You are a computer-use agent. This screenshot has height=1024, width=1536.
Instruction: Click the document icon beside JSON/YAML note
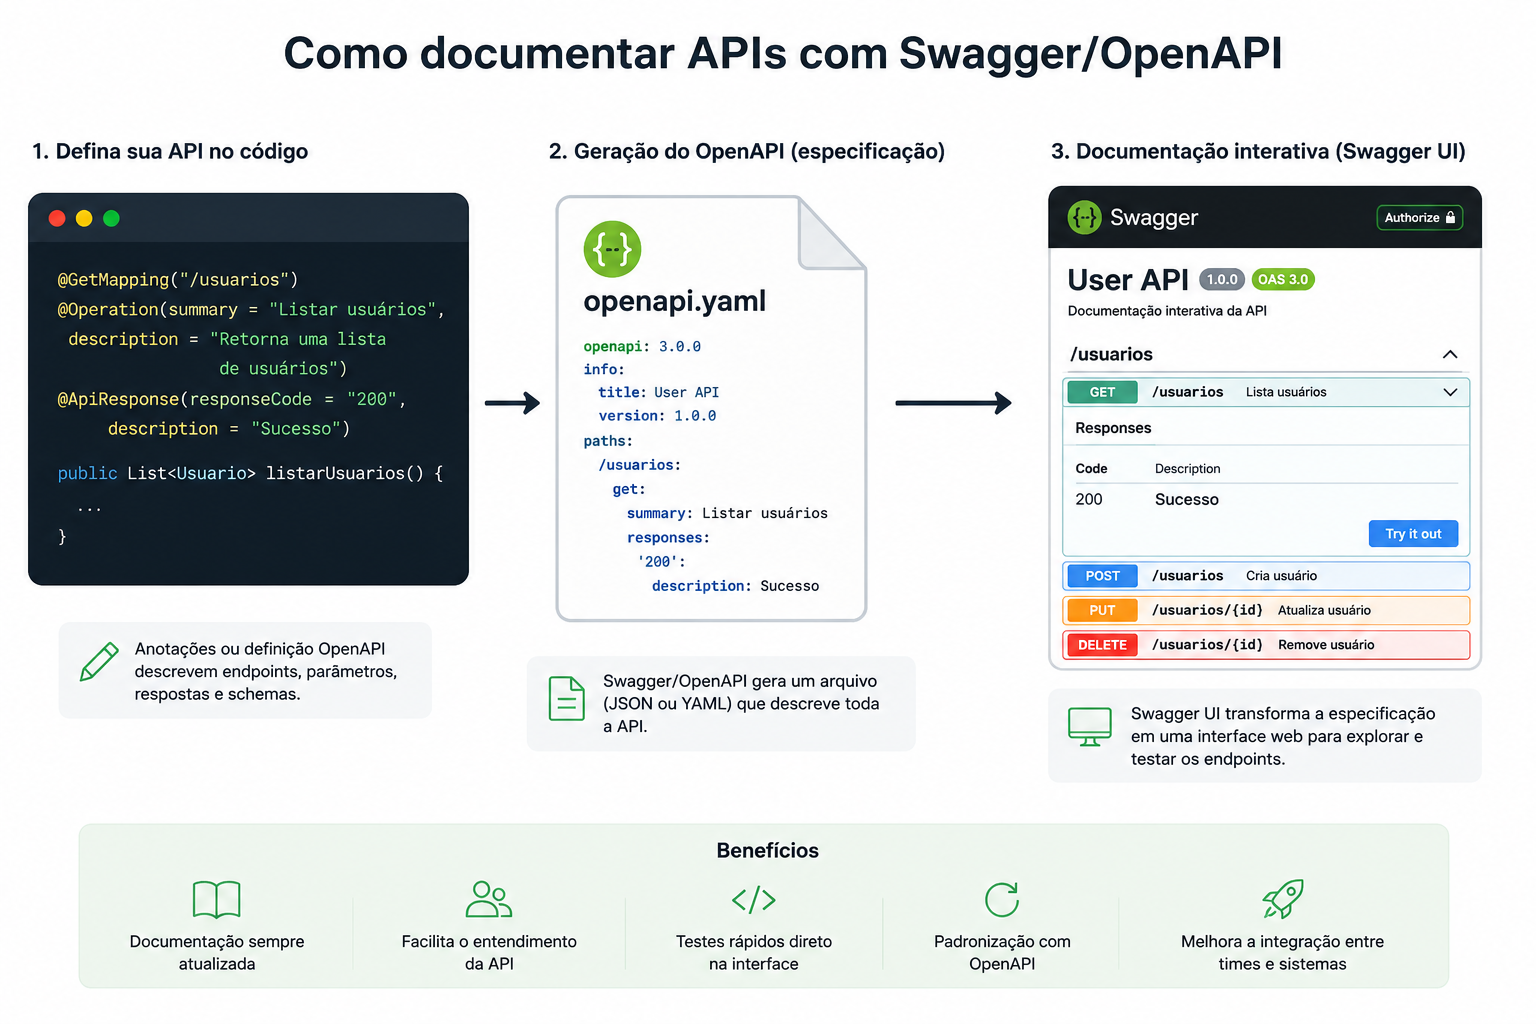coord(567,698)
